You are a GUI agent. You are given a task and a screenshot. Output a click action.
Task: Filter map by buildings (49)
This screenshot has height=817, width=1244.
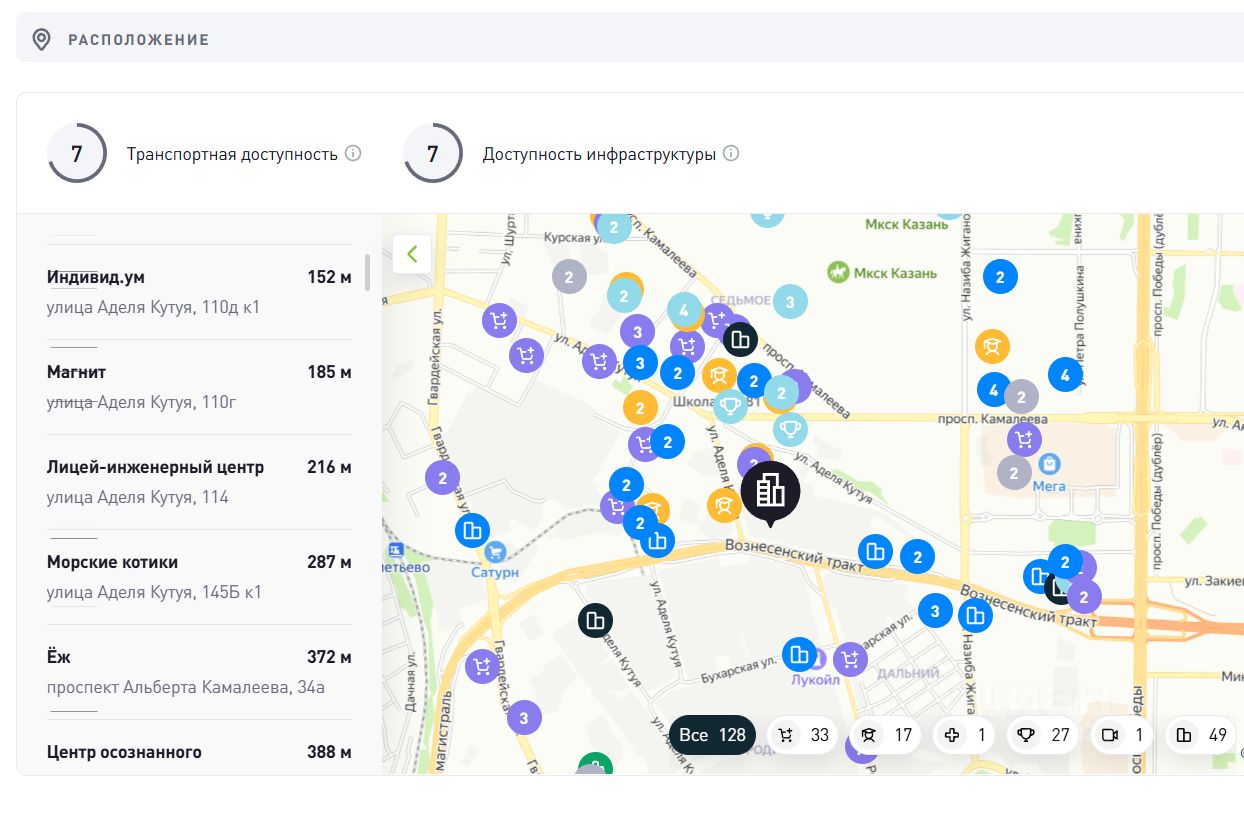(x=1202, y=735)
